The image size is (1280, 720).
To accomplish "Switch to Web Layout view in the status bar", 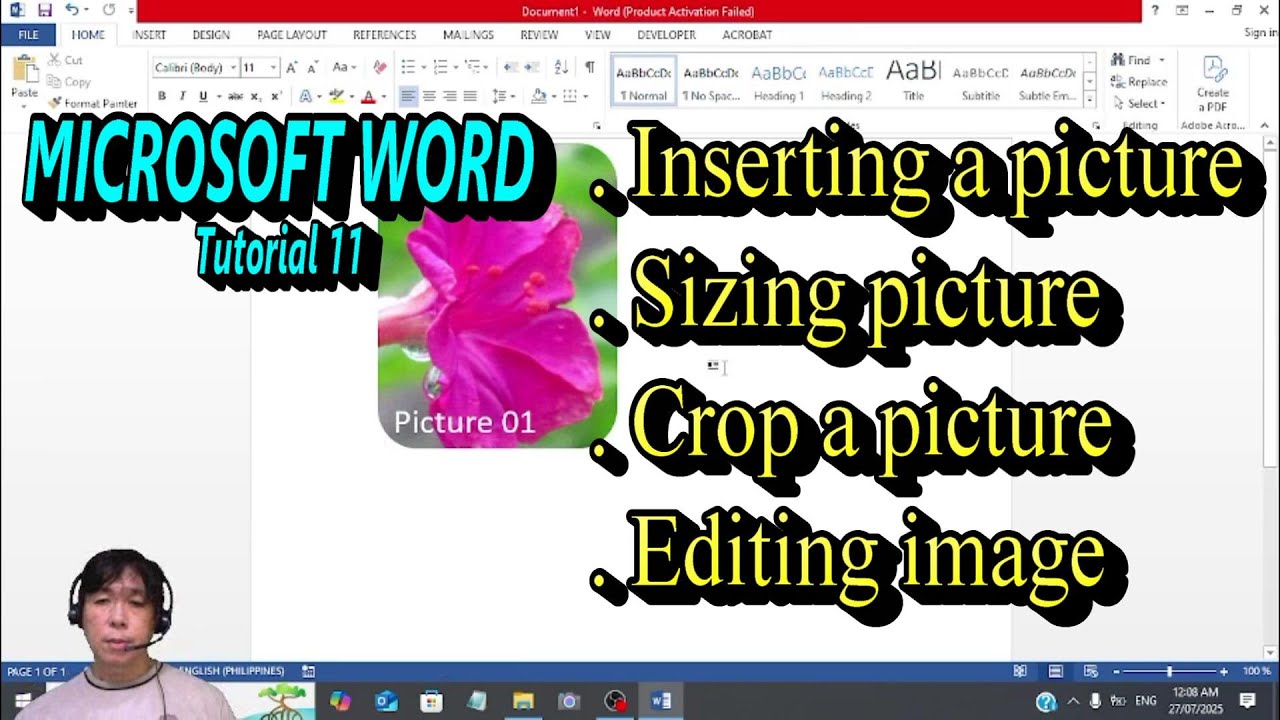I will pyautogui.click(x=1091, y=671).
